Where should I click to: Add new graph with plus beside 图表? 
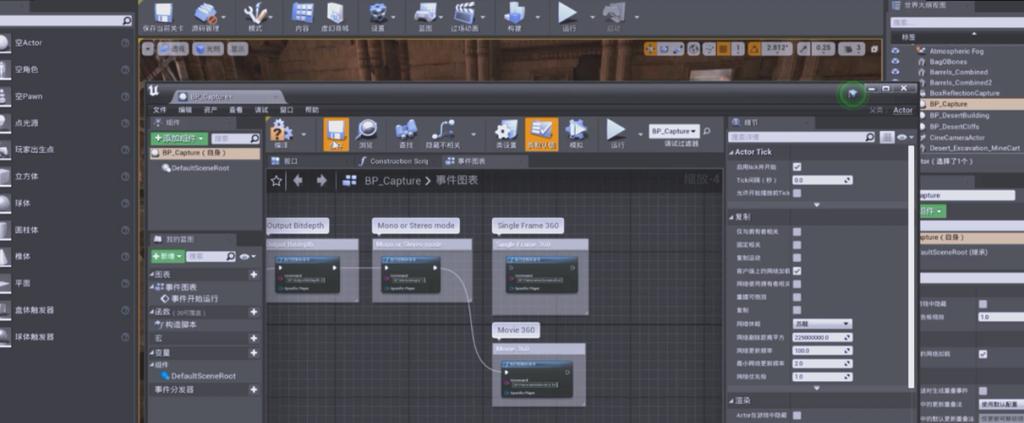click(253, 275)
